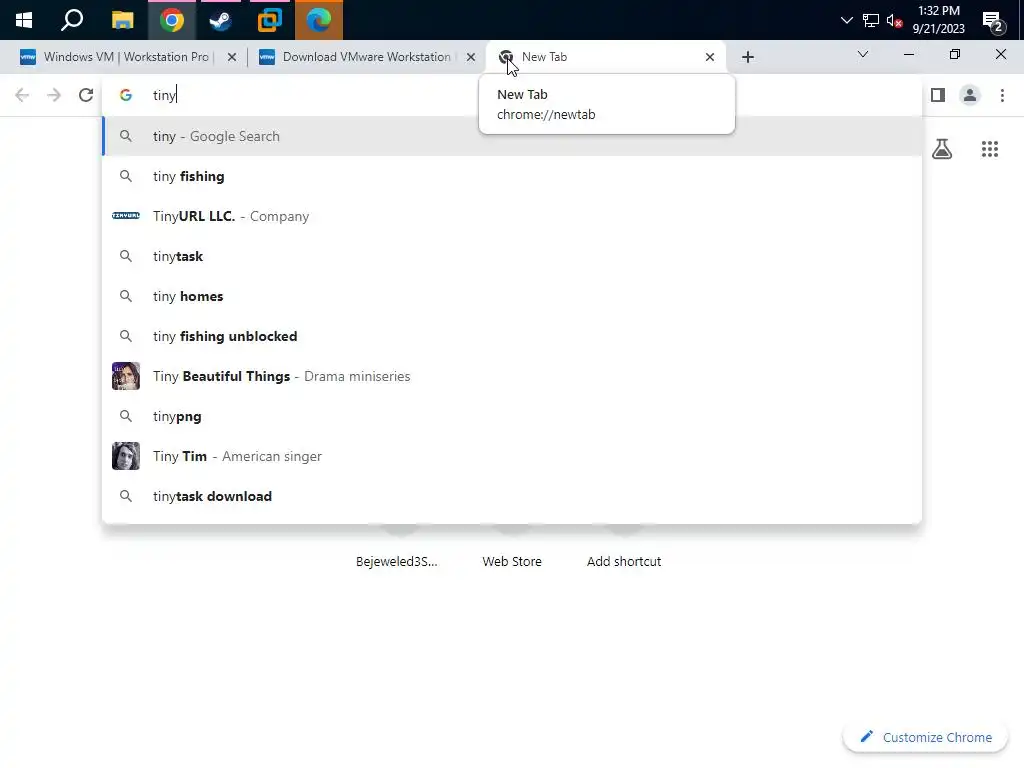
Task: Choose the "tinypng" suggestion
Action: [512, 417]
